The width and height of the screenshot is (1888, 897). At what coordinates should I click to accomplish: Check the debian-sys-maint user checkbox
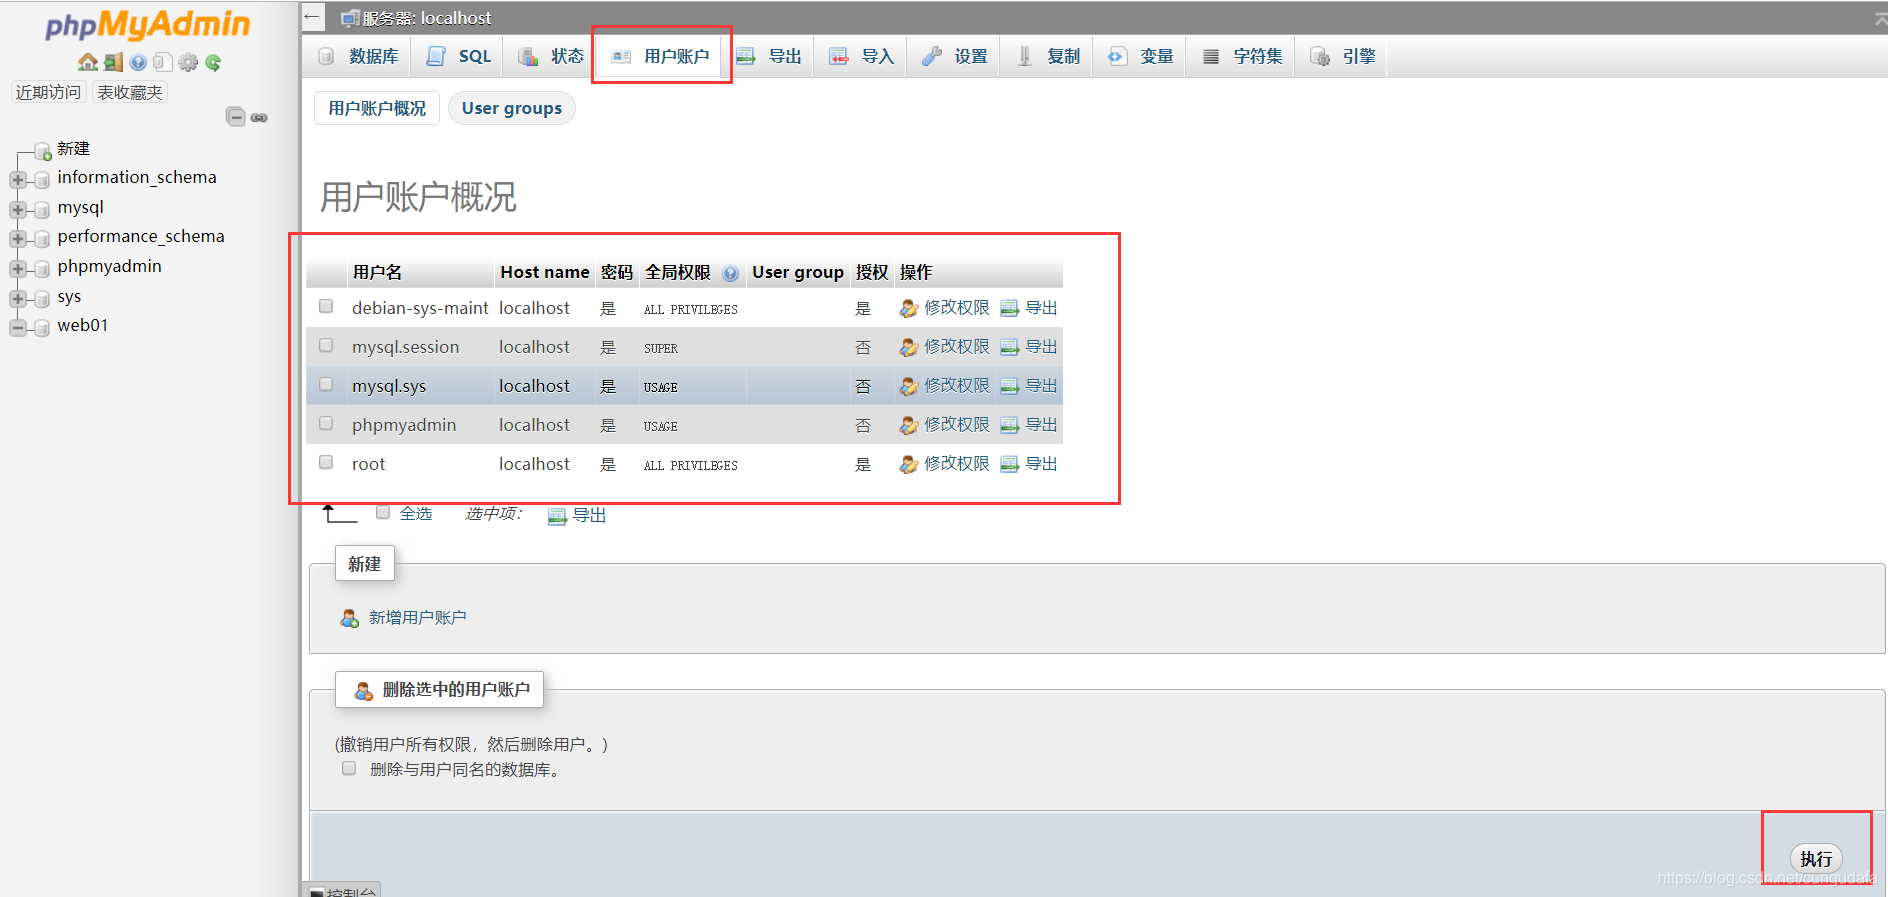[326, 306]
